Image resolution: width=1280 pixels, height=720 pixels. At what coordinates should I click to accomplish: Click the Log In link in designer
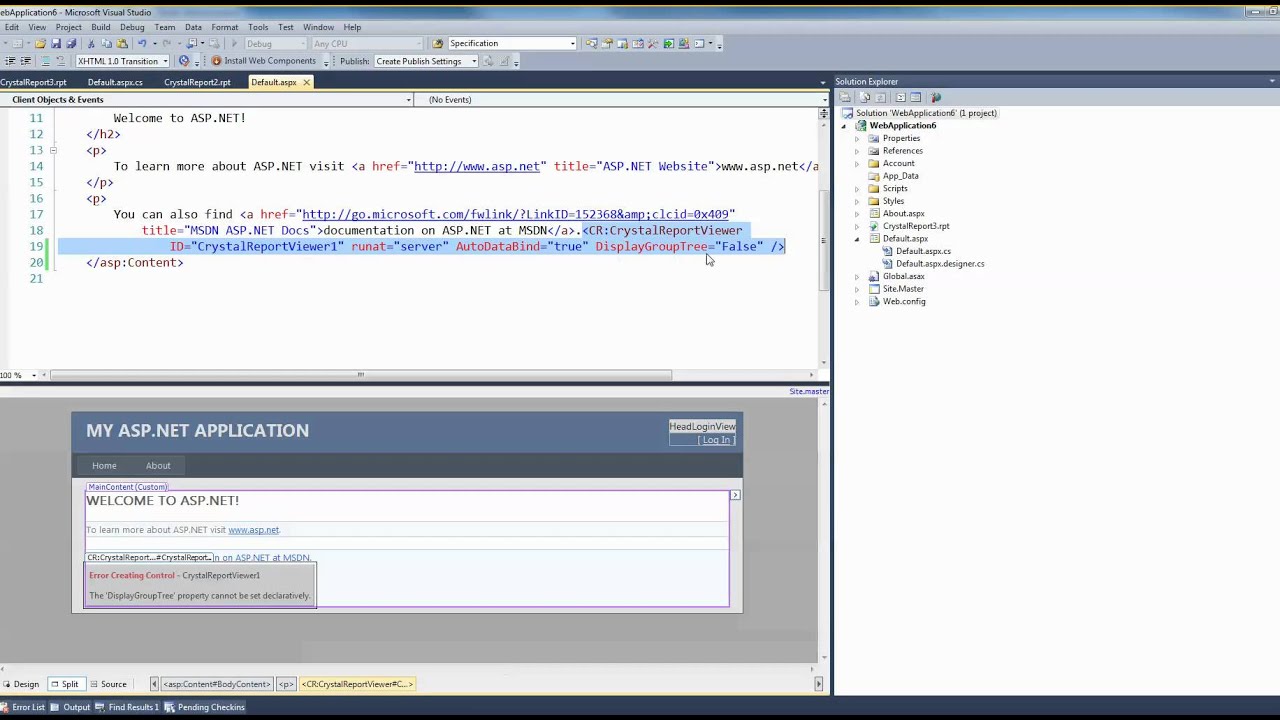click(716, 440)
